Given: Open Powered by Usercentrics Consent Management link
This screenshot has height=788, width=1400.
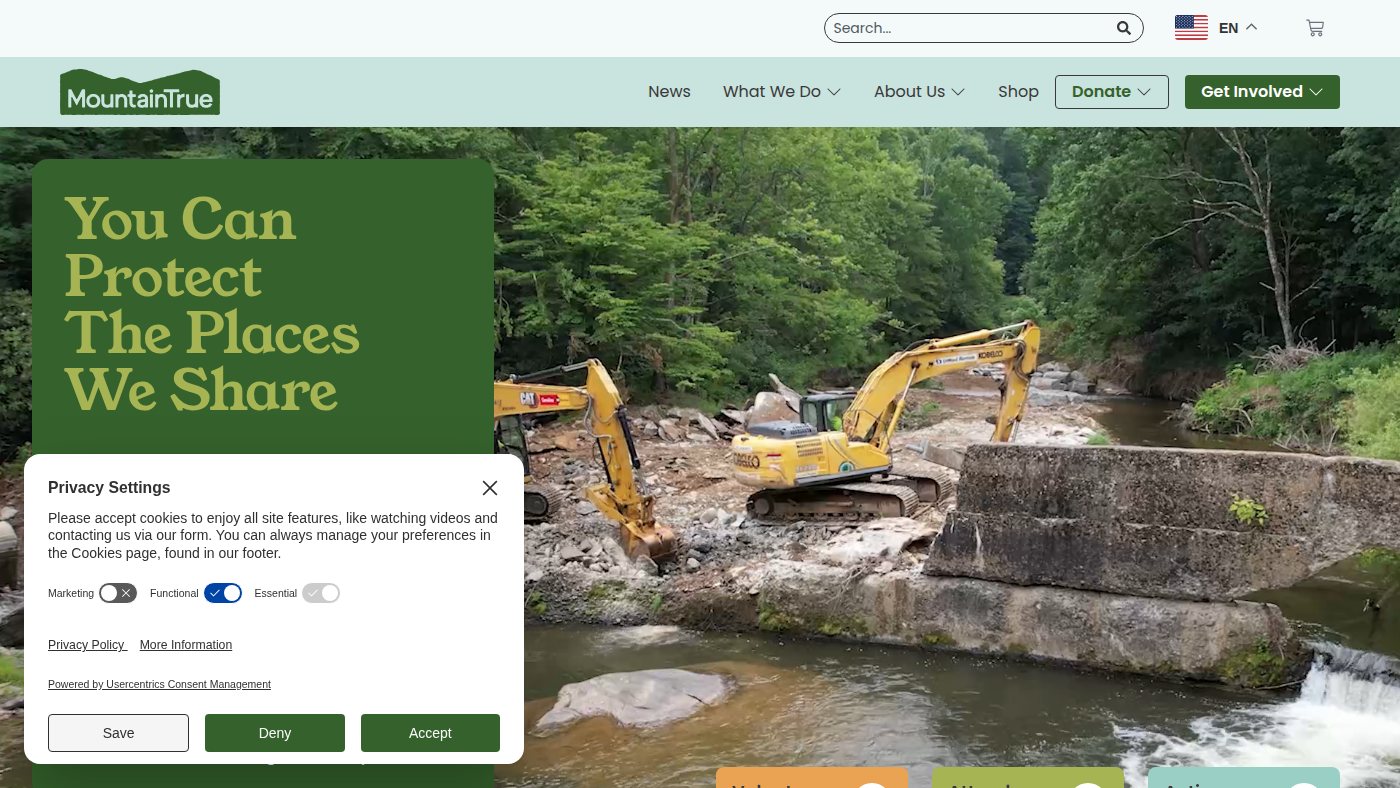Looking at the screenshot, I should [159, 684].
